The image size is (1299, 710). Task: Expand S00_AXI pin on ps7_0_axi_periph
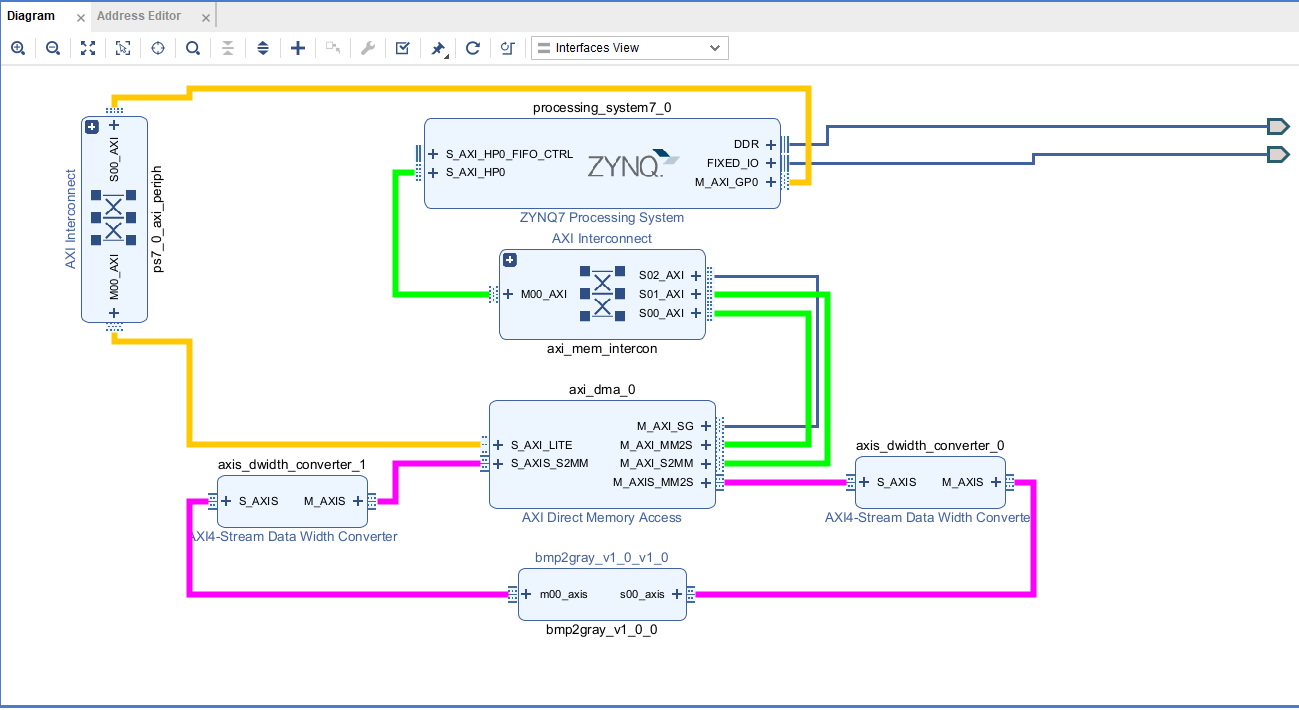[114, 126]
